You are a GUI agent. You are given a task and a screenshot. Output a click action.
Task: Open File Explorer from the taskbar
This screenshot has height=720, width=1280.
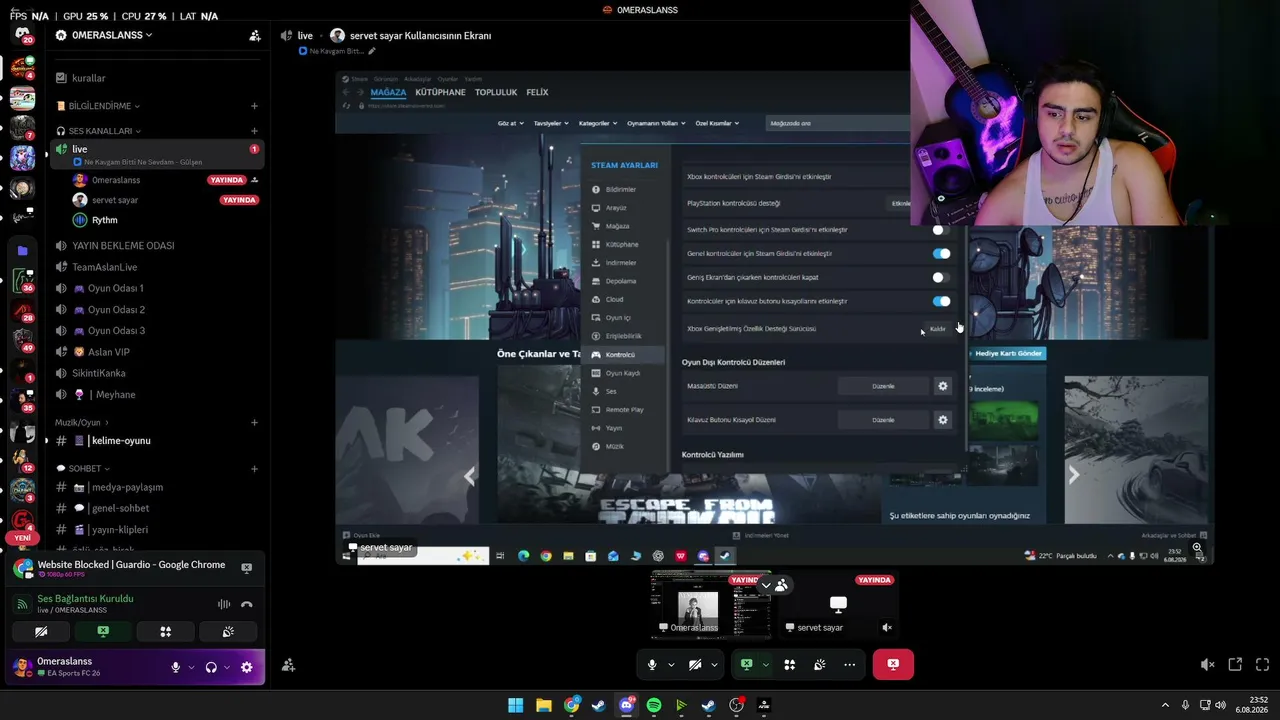point(544,705)
